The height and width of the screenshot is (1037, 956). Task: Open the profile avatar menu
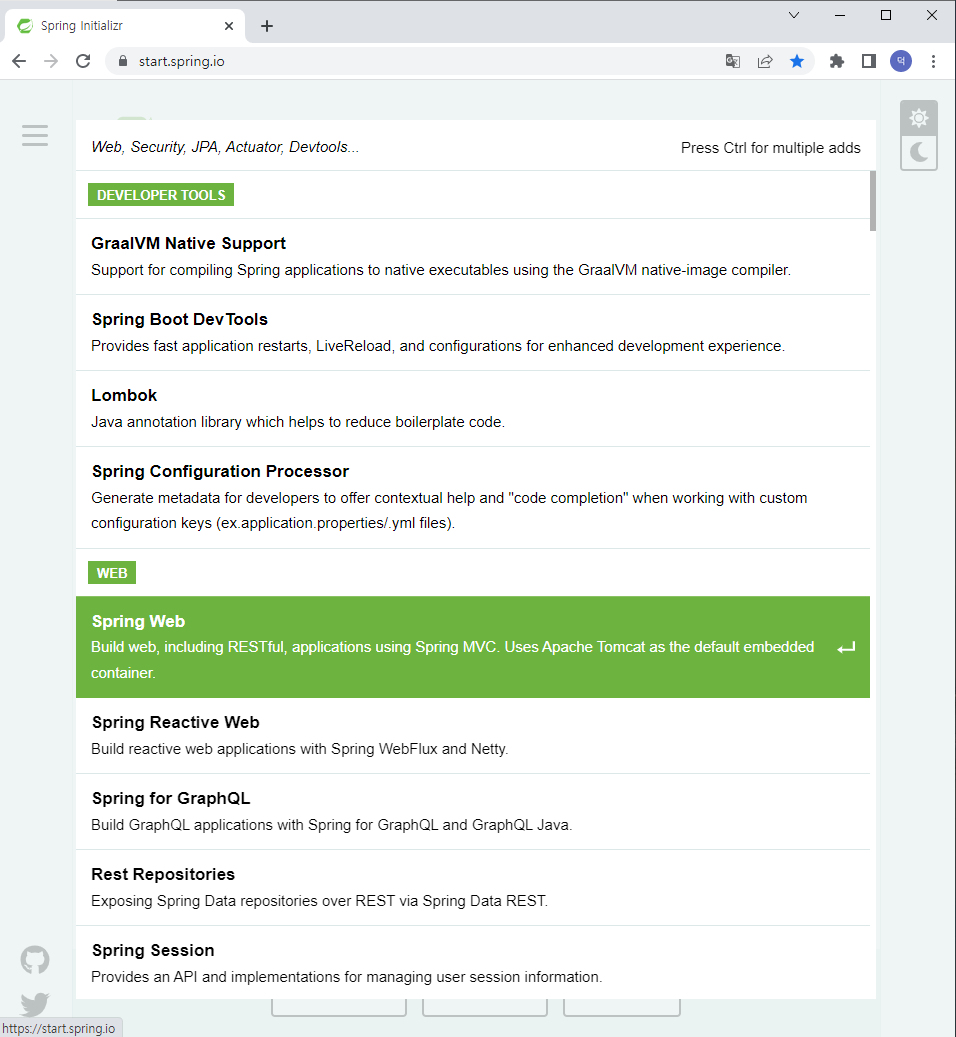pyautogui.click(x=901, y=62)
